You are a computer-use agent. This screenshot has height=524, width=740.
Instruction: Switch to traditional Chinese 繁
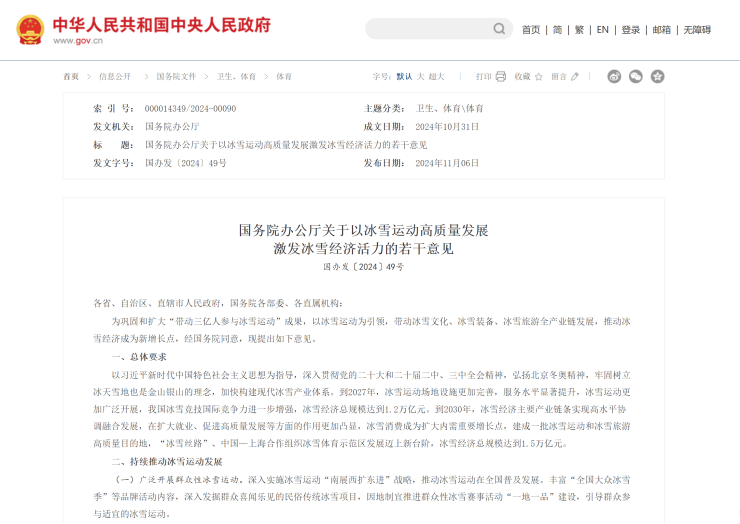tap(579, 30)
